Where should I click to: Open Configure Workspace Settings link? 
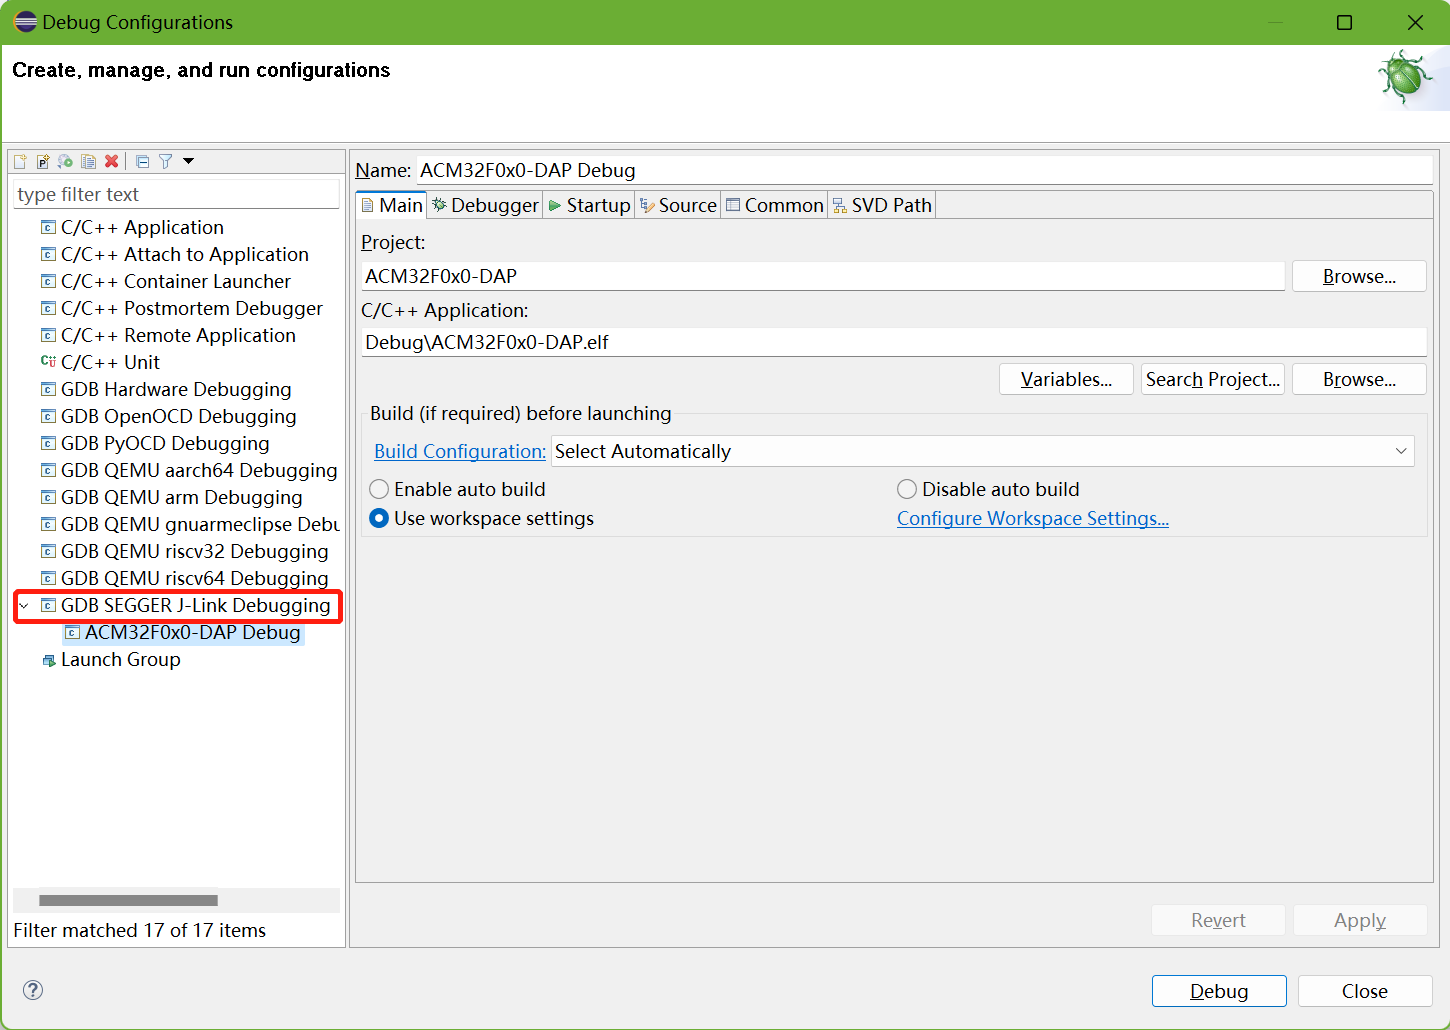pos(1032,518)
